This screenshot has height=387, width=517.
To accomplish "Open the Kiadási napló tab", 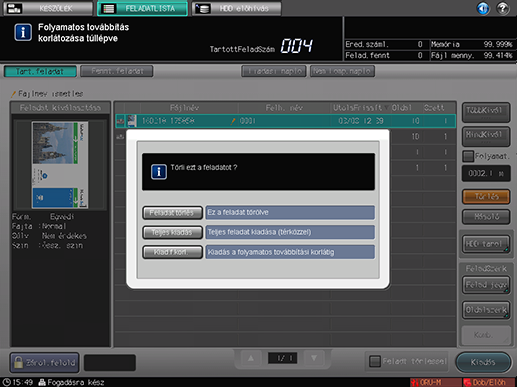I will pyautogui.click(x=274, y=71).
